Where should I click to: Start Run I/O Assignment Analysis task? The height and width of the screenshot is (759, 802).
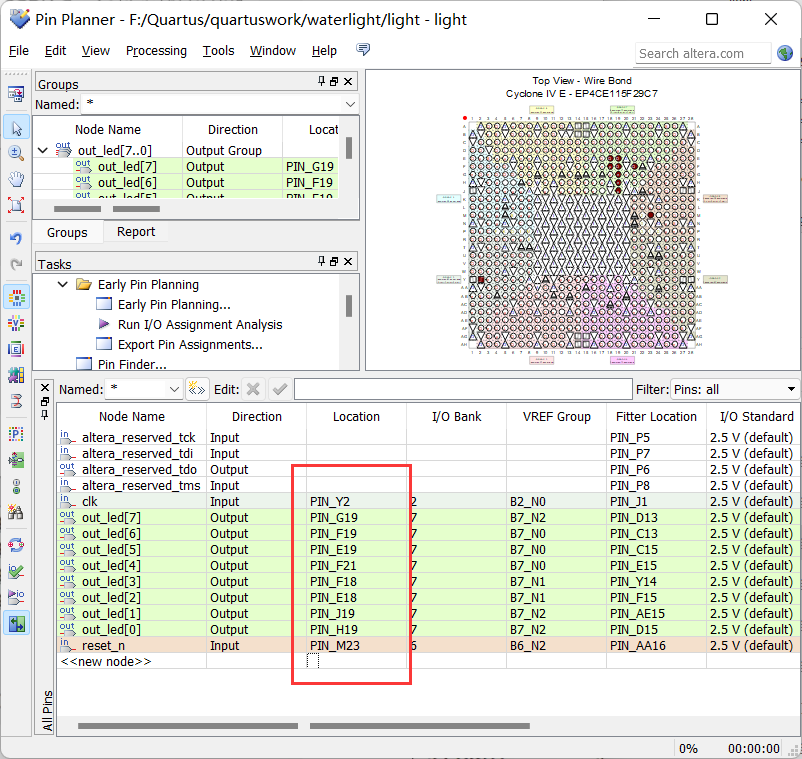point(200,325)
